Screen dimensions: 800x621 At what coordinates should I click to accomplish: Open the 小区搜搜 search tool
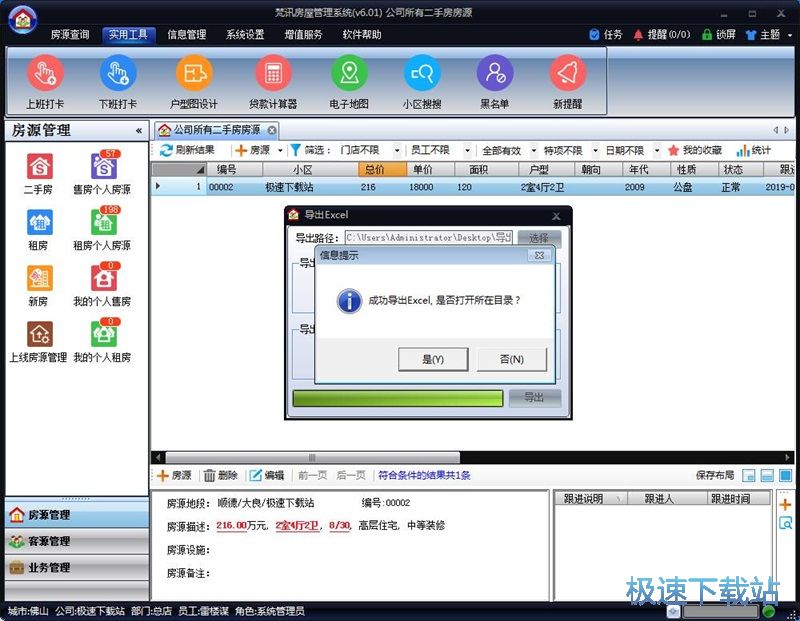(x=422, y=73)
